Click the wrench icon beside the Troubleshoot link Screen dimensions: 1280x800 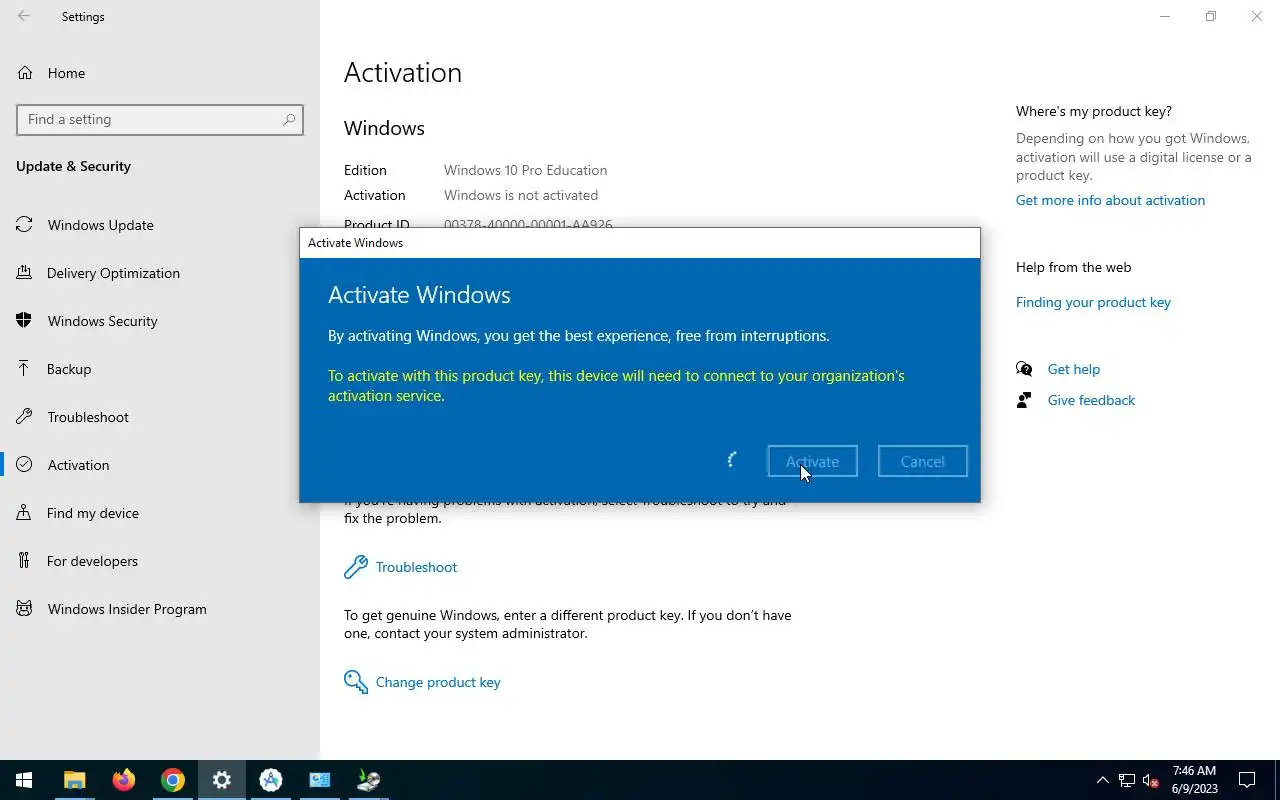(355, 567)
